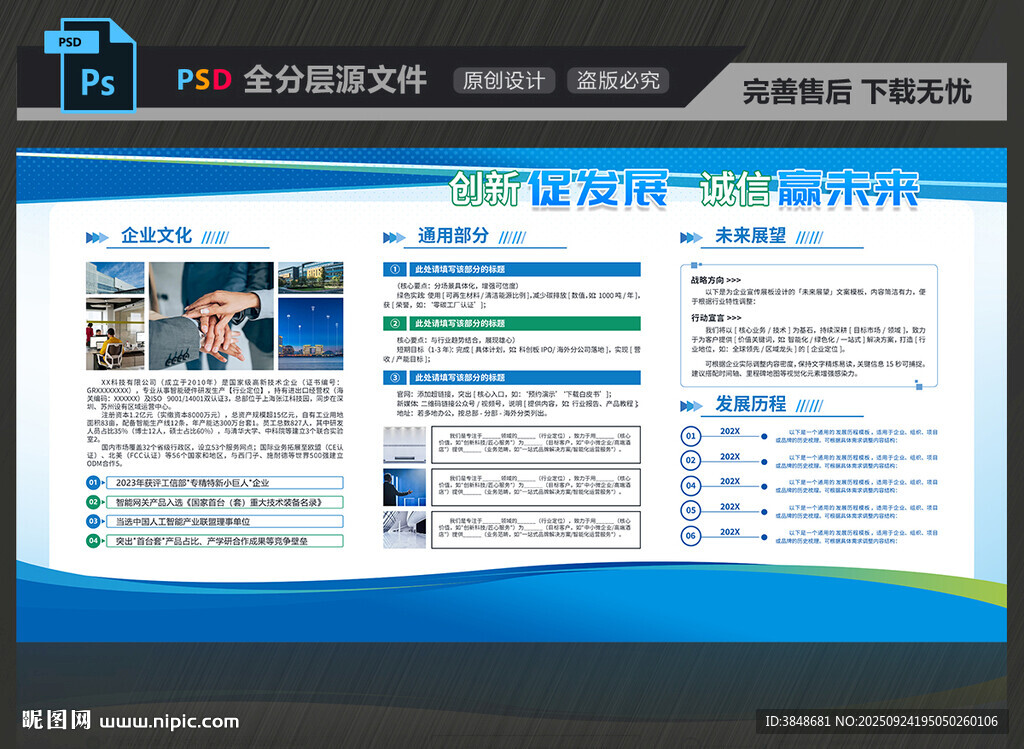Click the 01 bullet icon beside 专精特新小巨人
Viewport: 1024px width, 749px height.
(x=93, y=483)
